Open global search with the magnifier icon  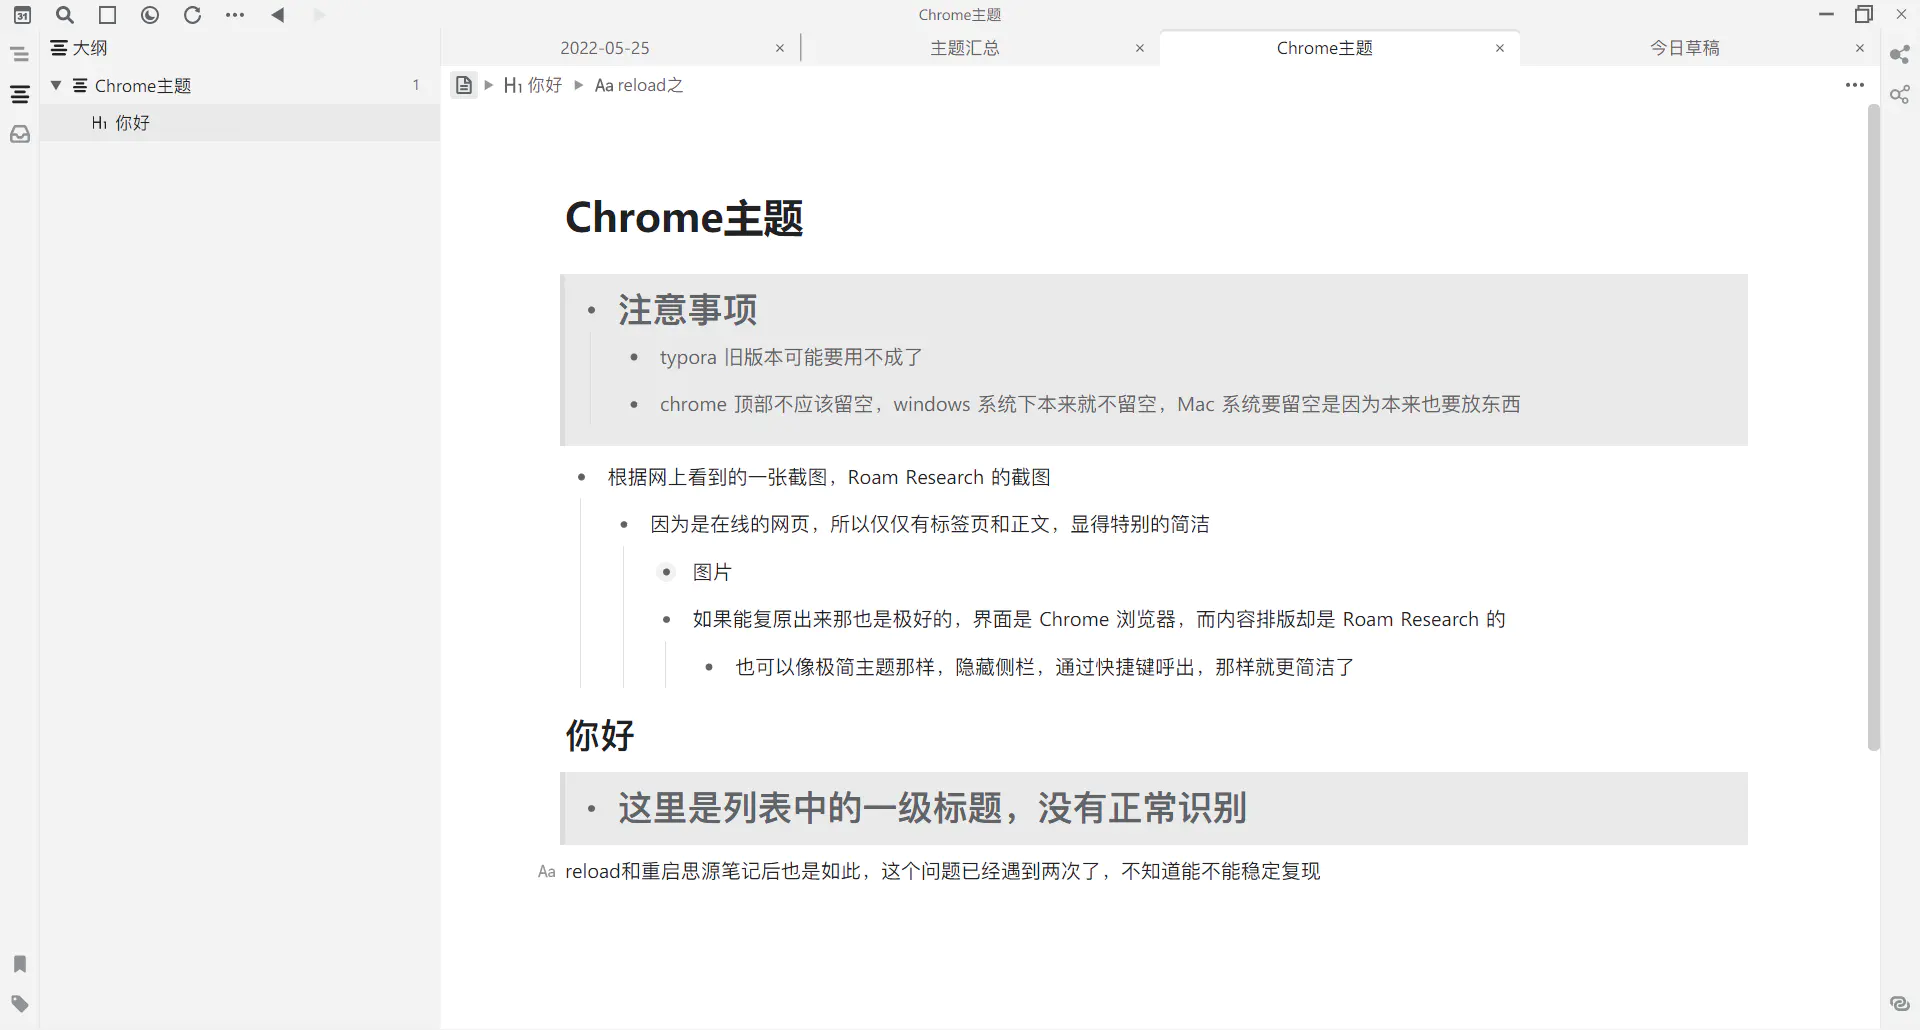[65, 15]
